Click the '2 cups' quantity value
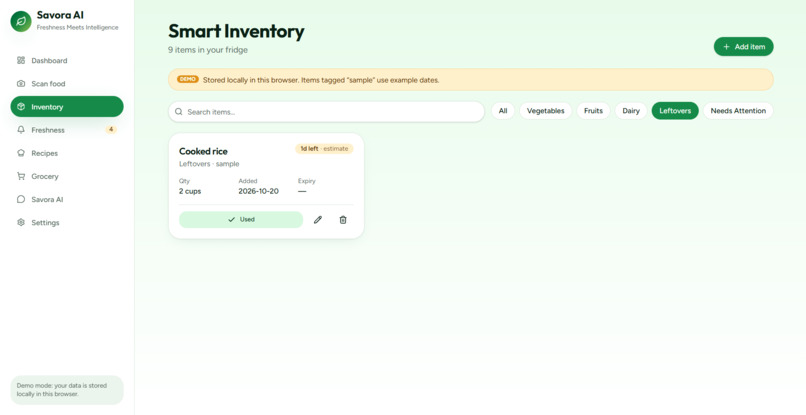 click(x=190, y=191)
